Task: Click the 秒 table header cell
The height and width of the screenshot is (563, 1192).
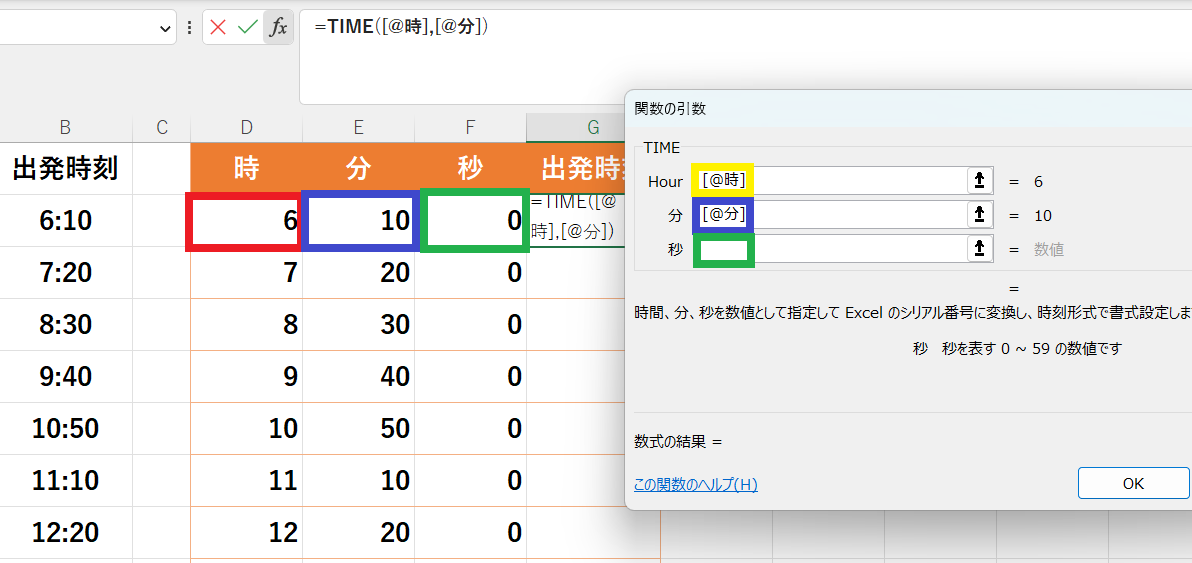Action: (x=470, y=168)
